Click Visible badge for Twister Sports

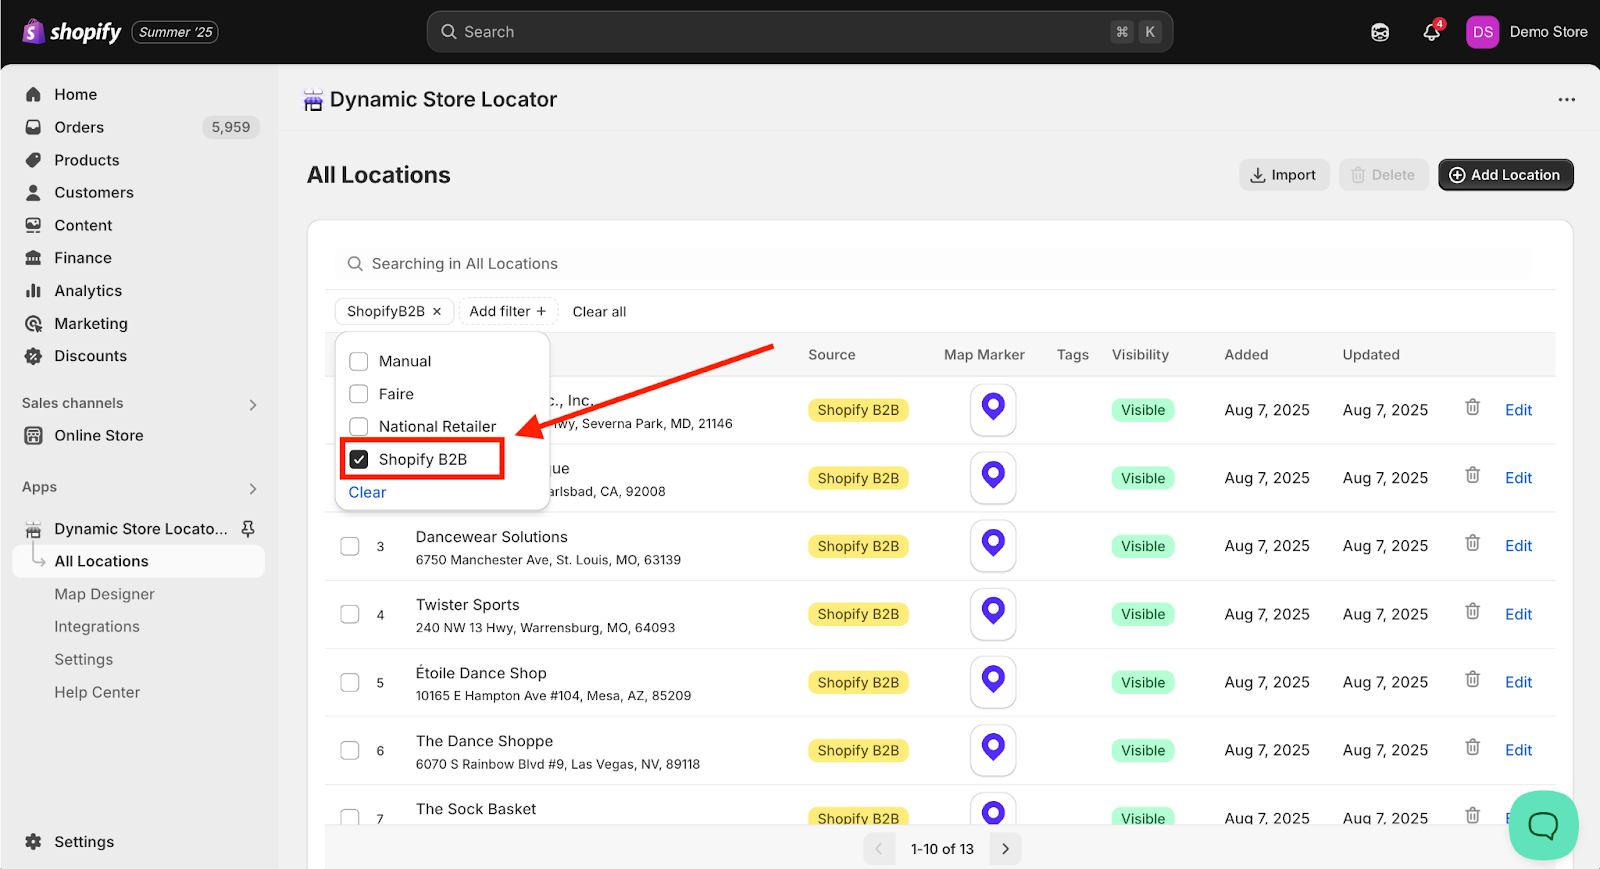(1143, 614)
